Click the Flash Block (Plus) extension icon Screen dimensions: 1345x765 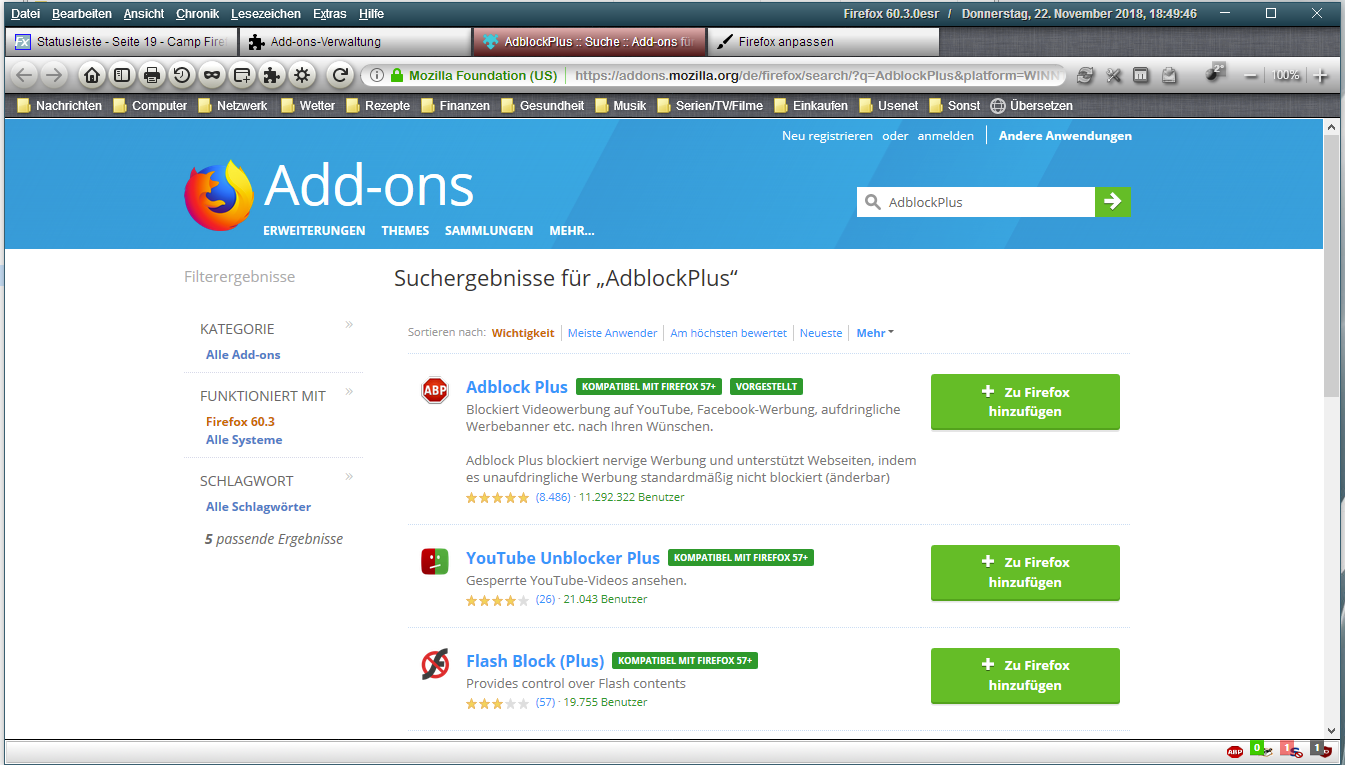(435, 665)
